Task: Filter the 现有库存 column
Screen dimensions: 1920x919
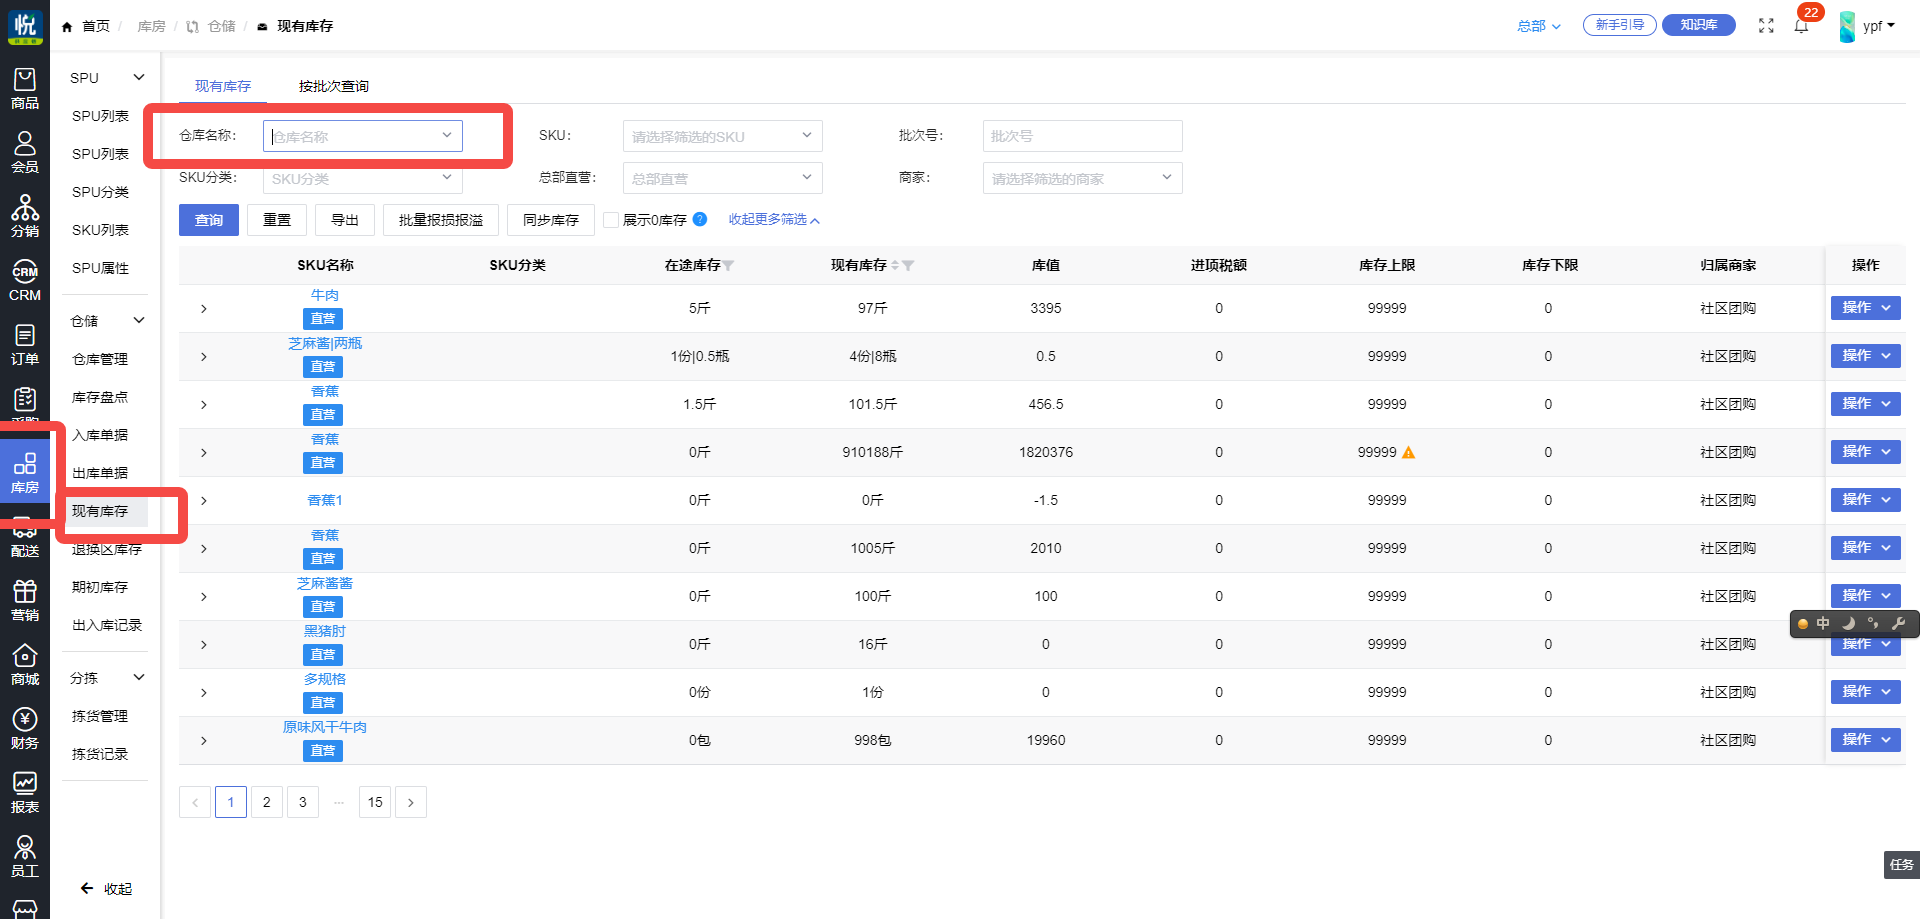Action: point(908,266)
